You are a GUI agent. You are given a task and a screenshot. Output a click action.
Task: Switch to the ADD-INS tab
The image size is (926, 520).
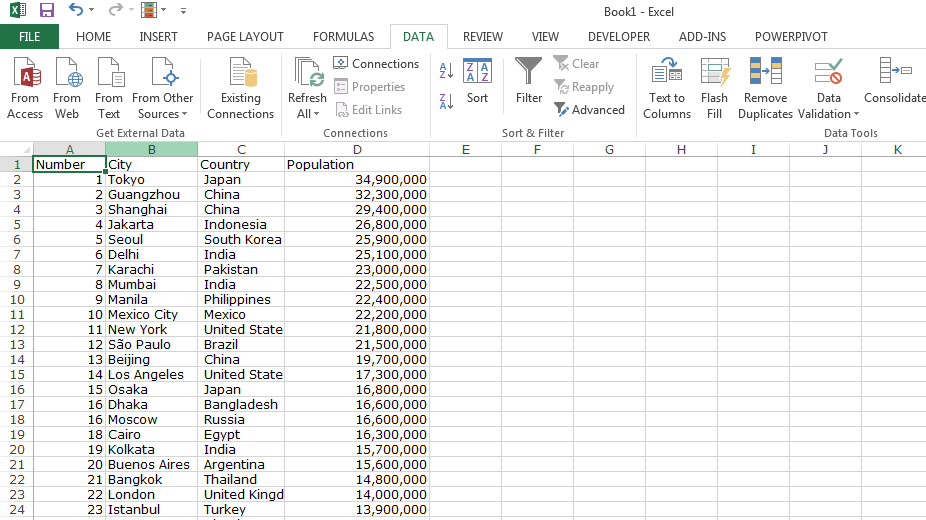pyautogui.click(x=702, y=37)
